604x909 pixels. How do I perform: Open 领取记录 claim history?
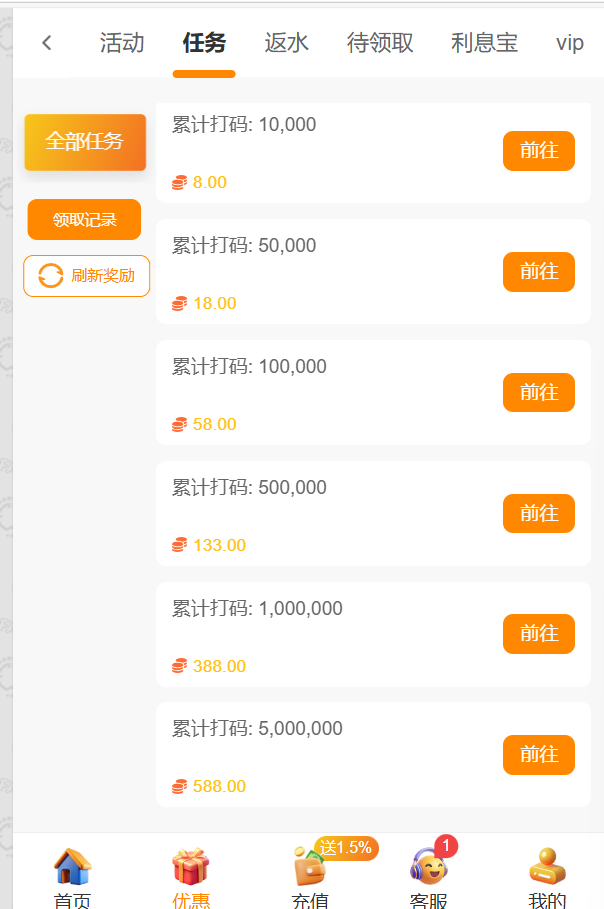[84, 220]
